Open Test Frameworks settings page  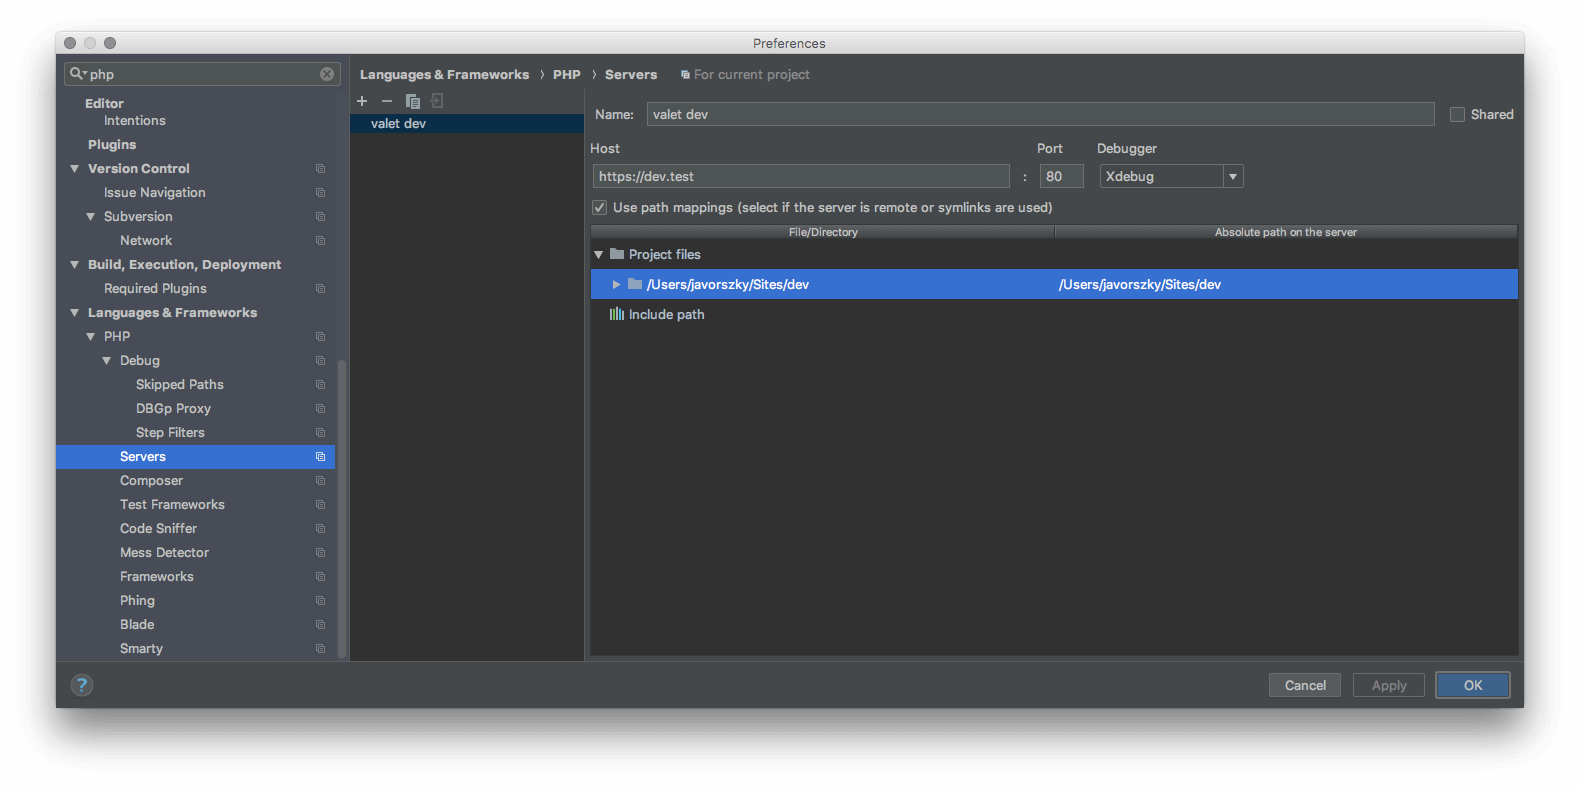[172, 505]
